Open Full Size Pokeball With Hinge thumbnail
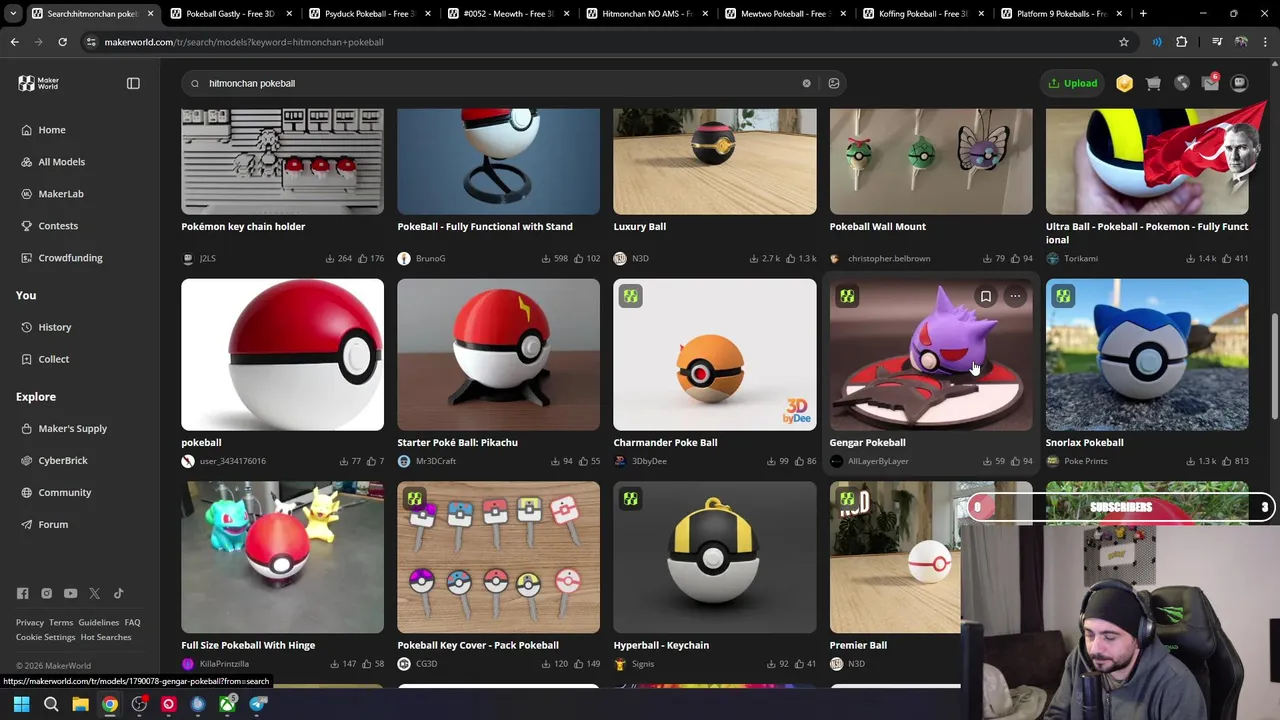1280x720 pixels. pyautogui.click(x=282, y=557)
